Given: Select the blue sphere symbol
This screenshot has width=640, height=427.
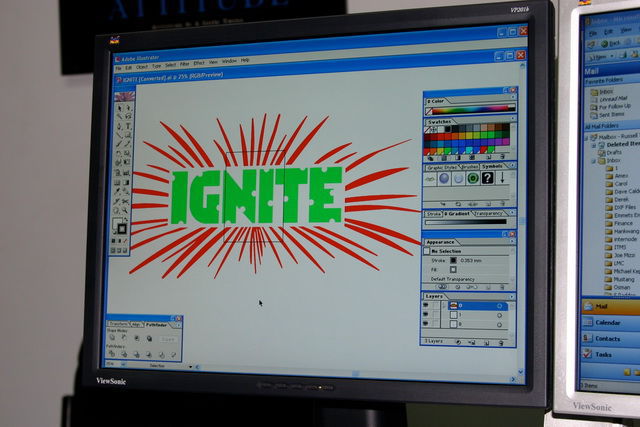Looking at the screenshot, I should click(444, 178).
